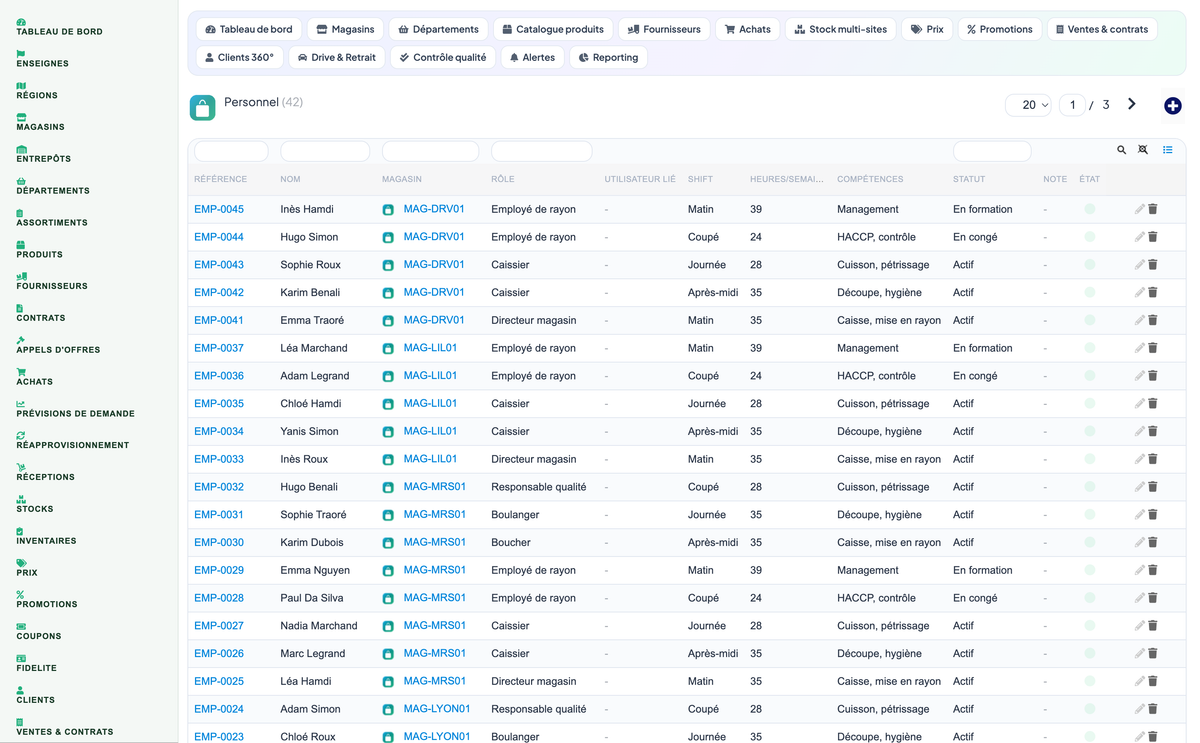This screenshot has width=1200, height=743.
Task: Go to Régions in the sidebar
Action: [37, 91]
